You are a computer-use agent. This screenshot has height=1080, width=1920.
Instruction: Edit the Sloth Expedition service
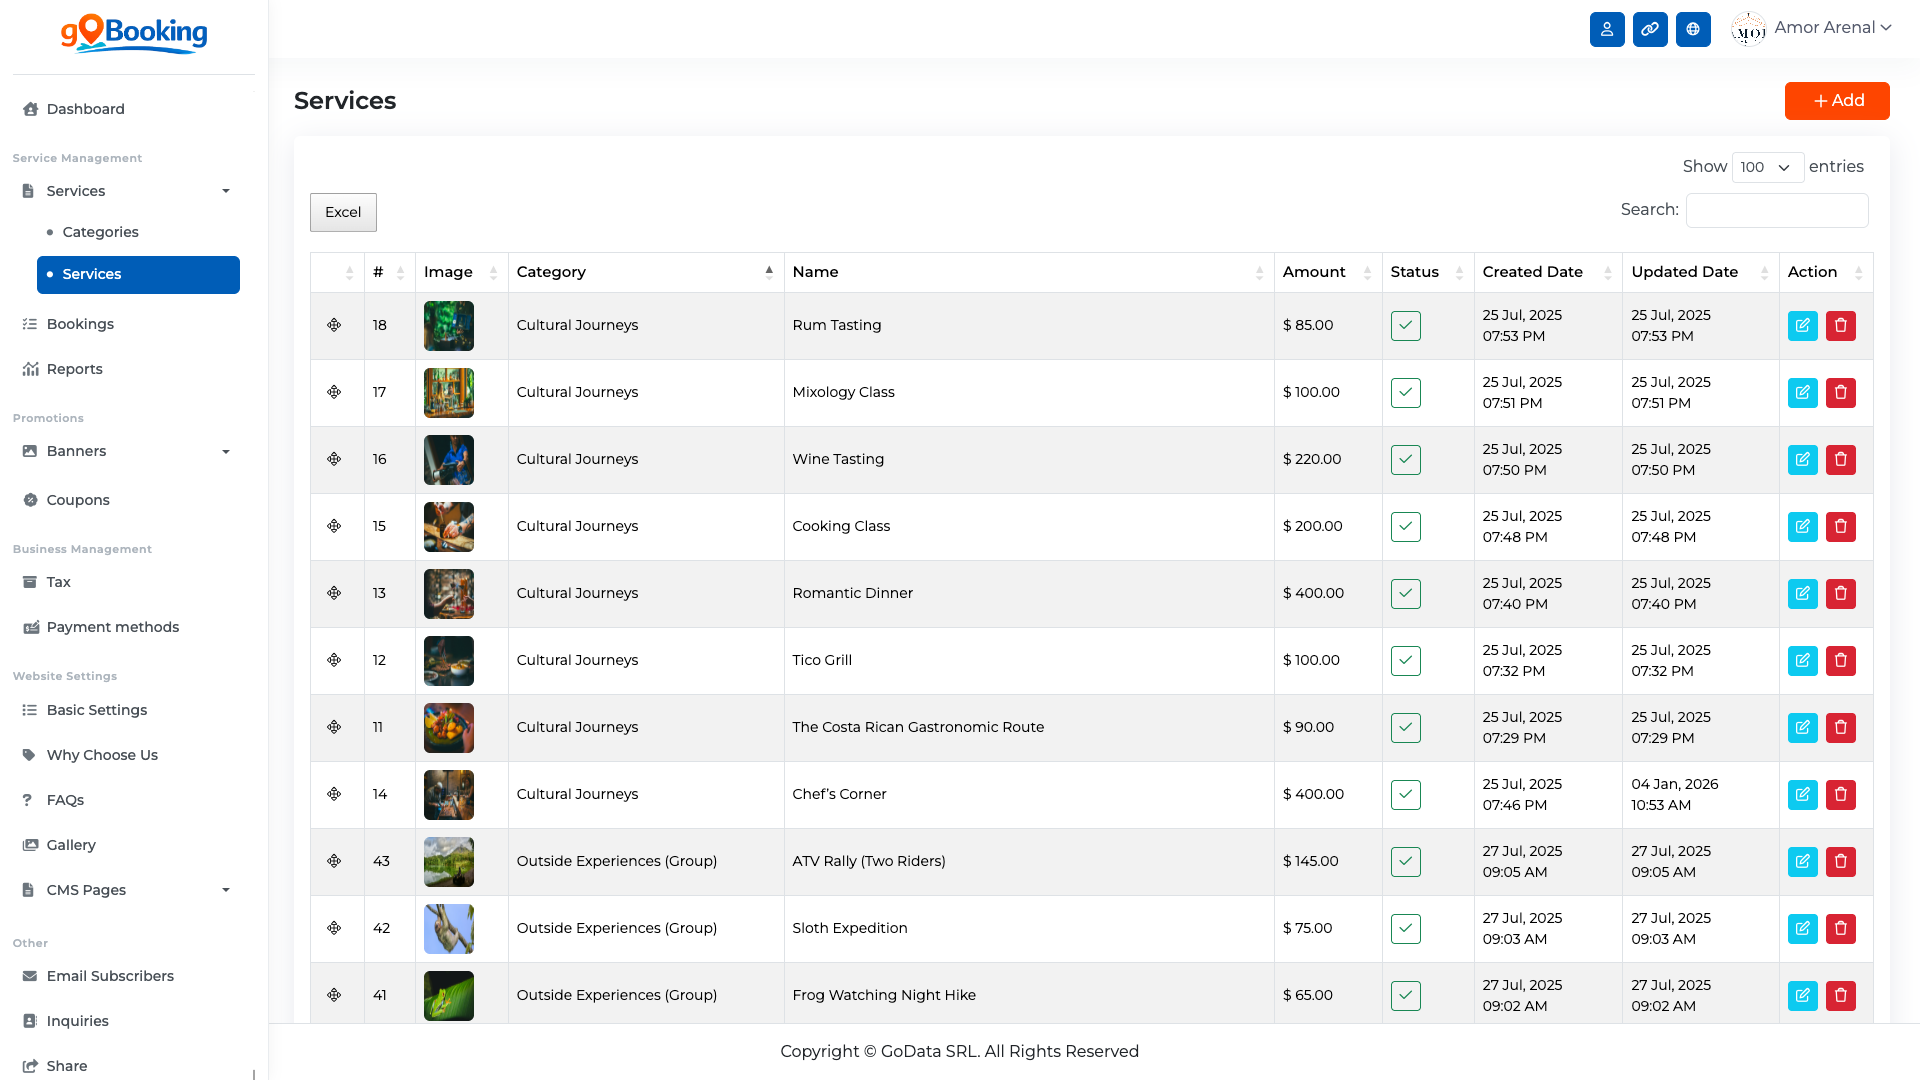[1802, 929]
